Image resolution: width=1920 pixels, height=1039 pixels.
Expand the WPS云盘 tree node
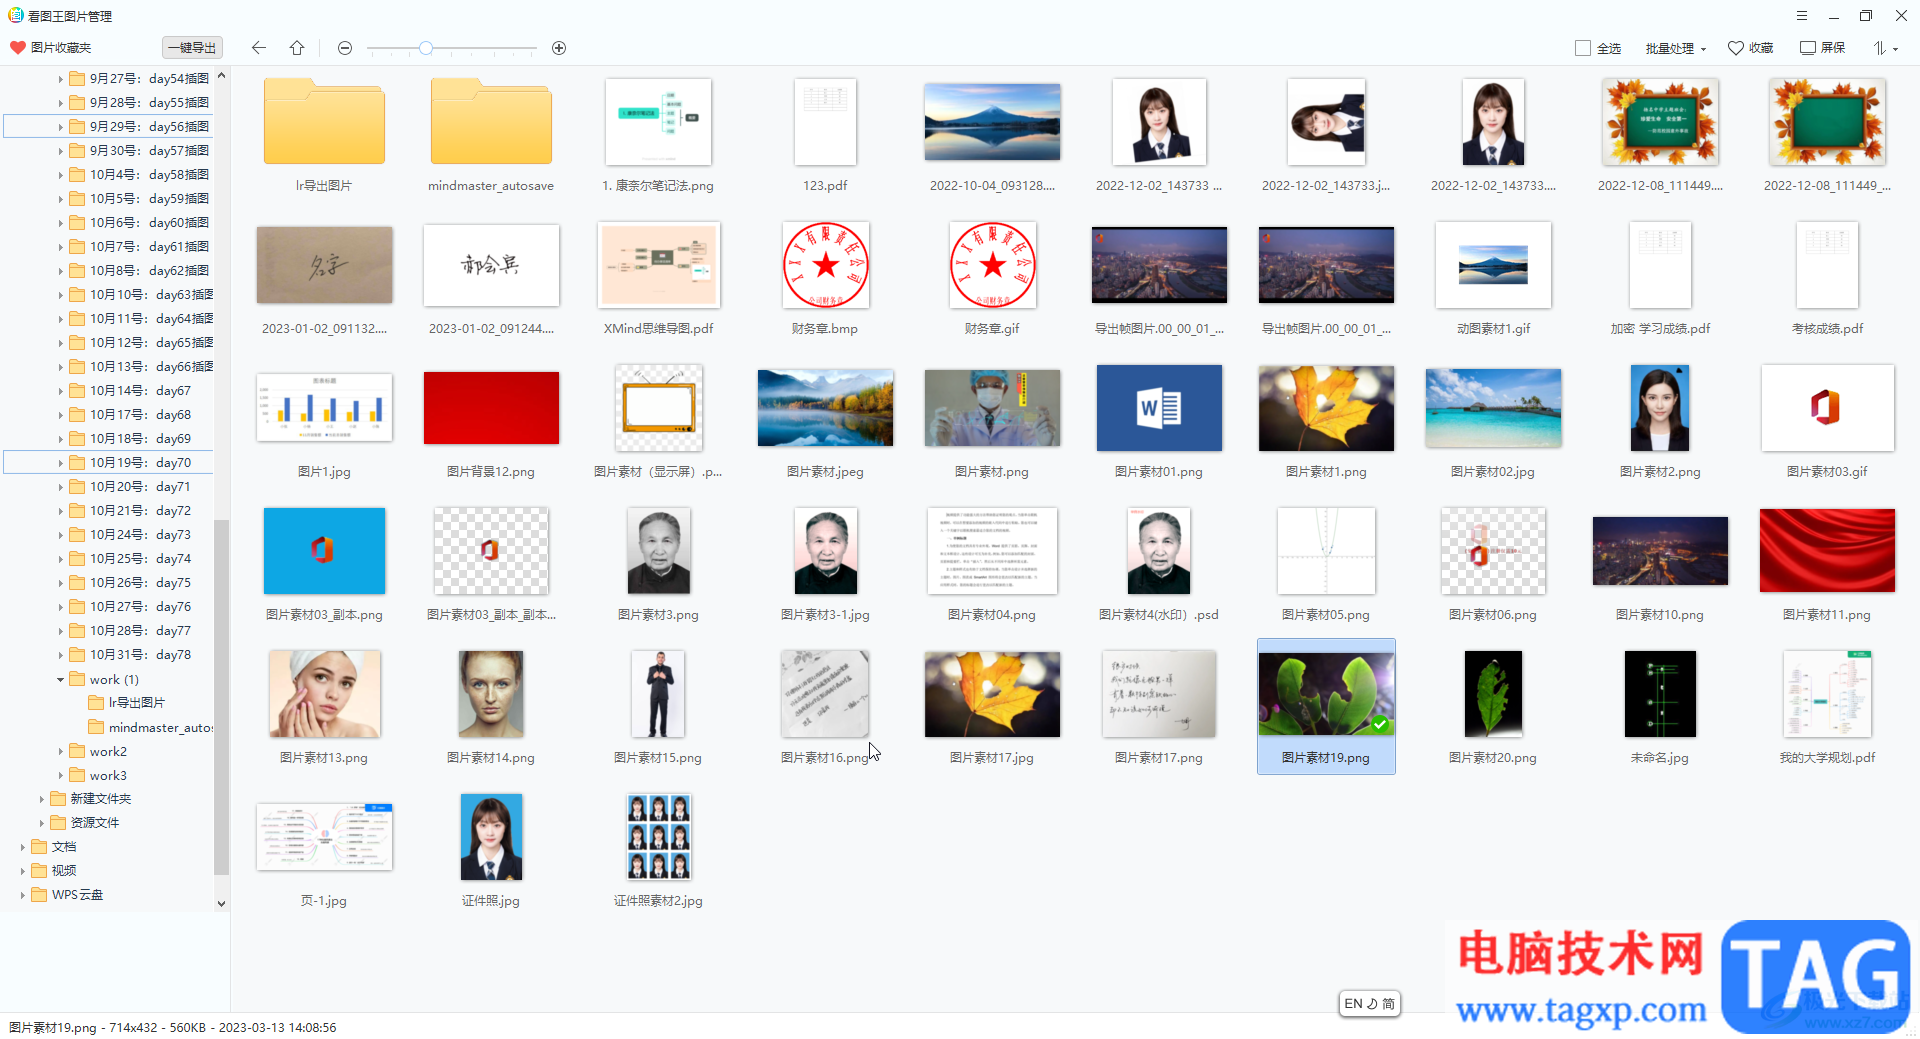point(22,895)
